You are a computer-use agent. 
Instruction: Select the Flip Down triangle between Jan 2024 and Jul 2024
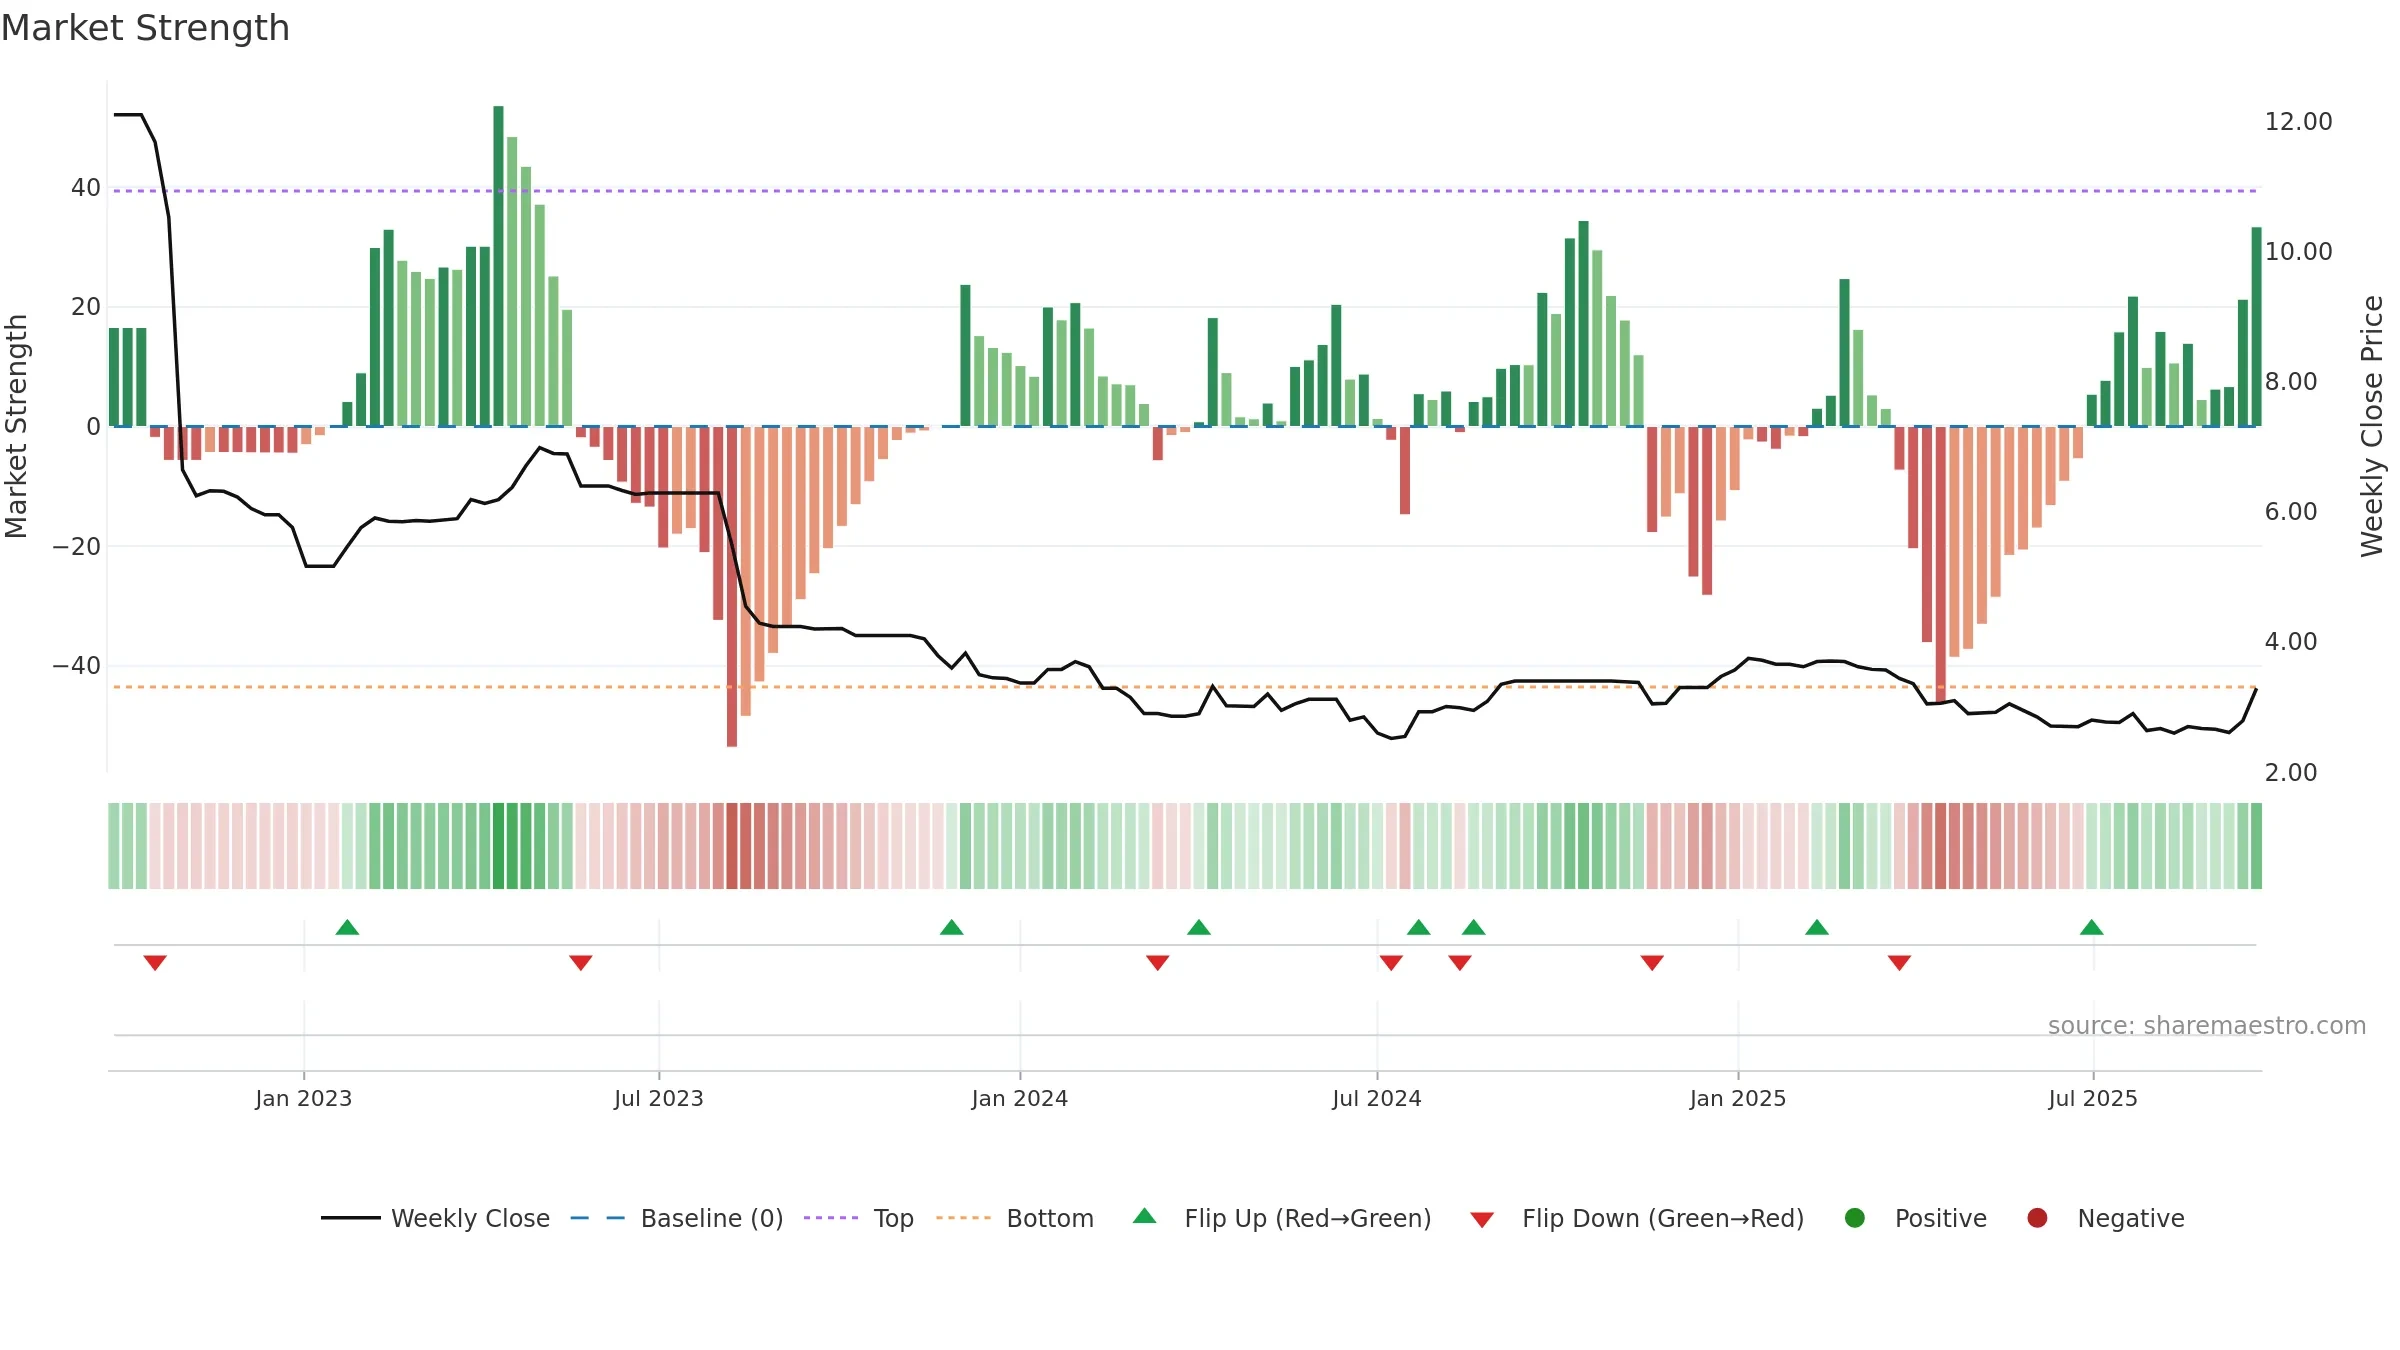[1158, 963]
